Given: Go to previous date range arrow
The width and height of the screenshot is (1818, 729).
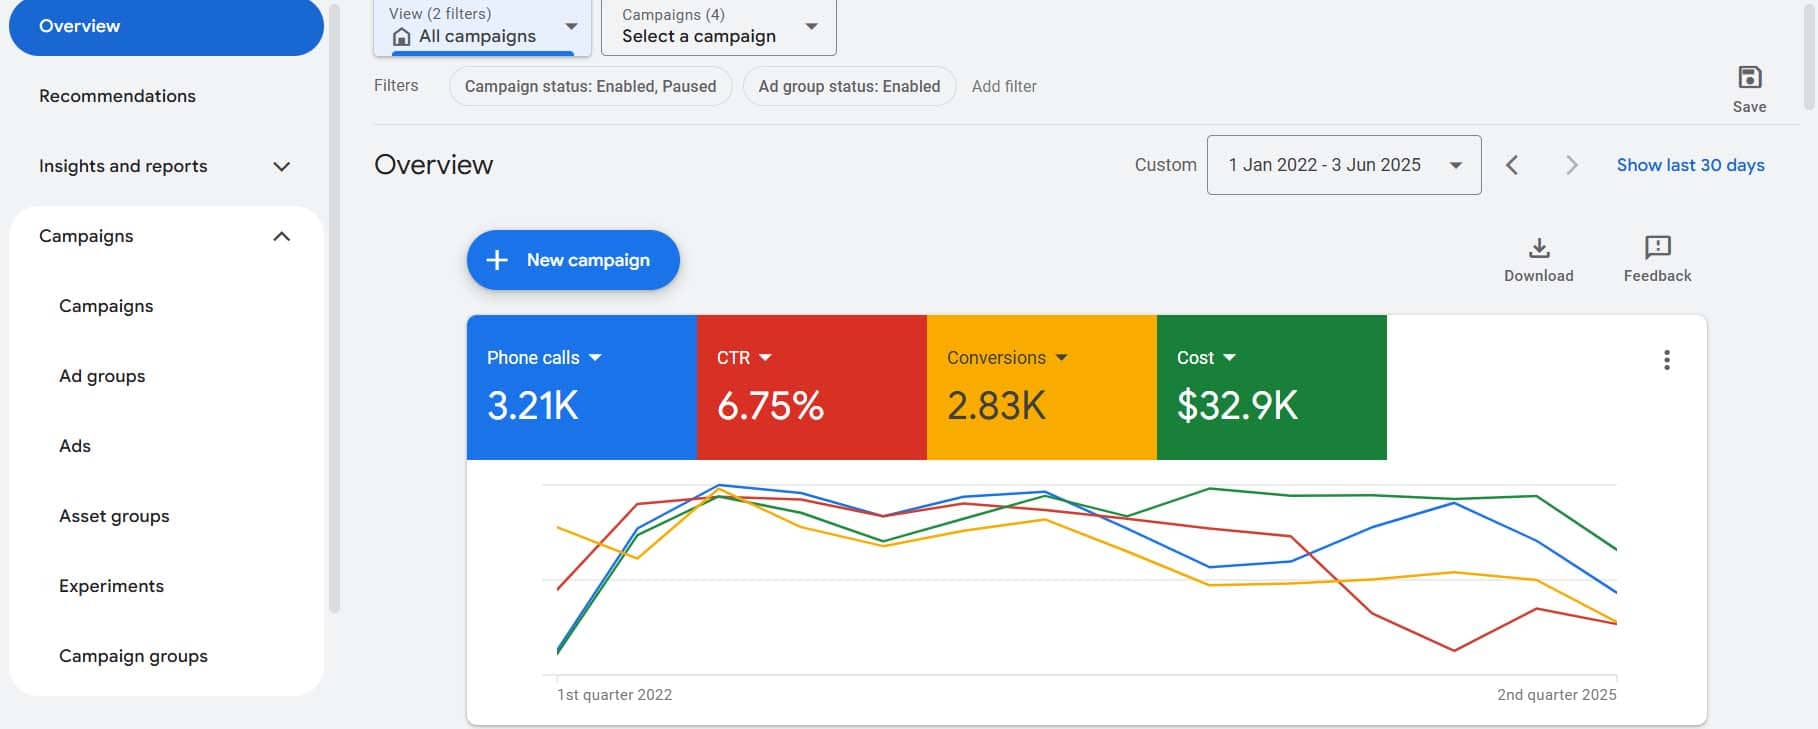Looking at the screenshot, I should [1512, 165].
